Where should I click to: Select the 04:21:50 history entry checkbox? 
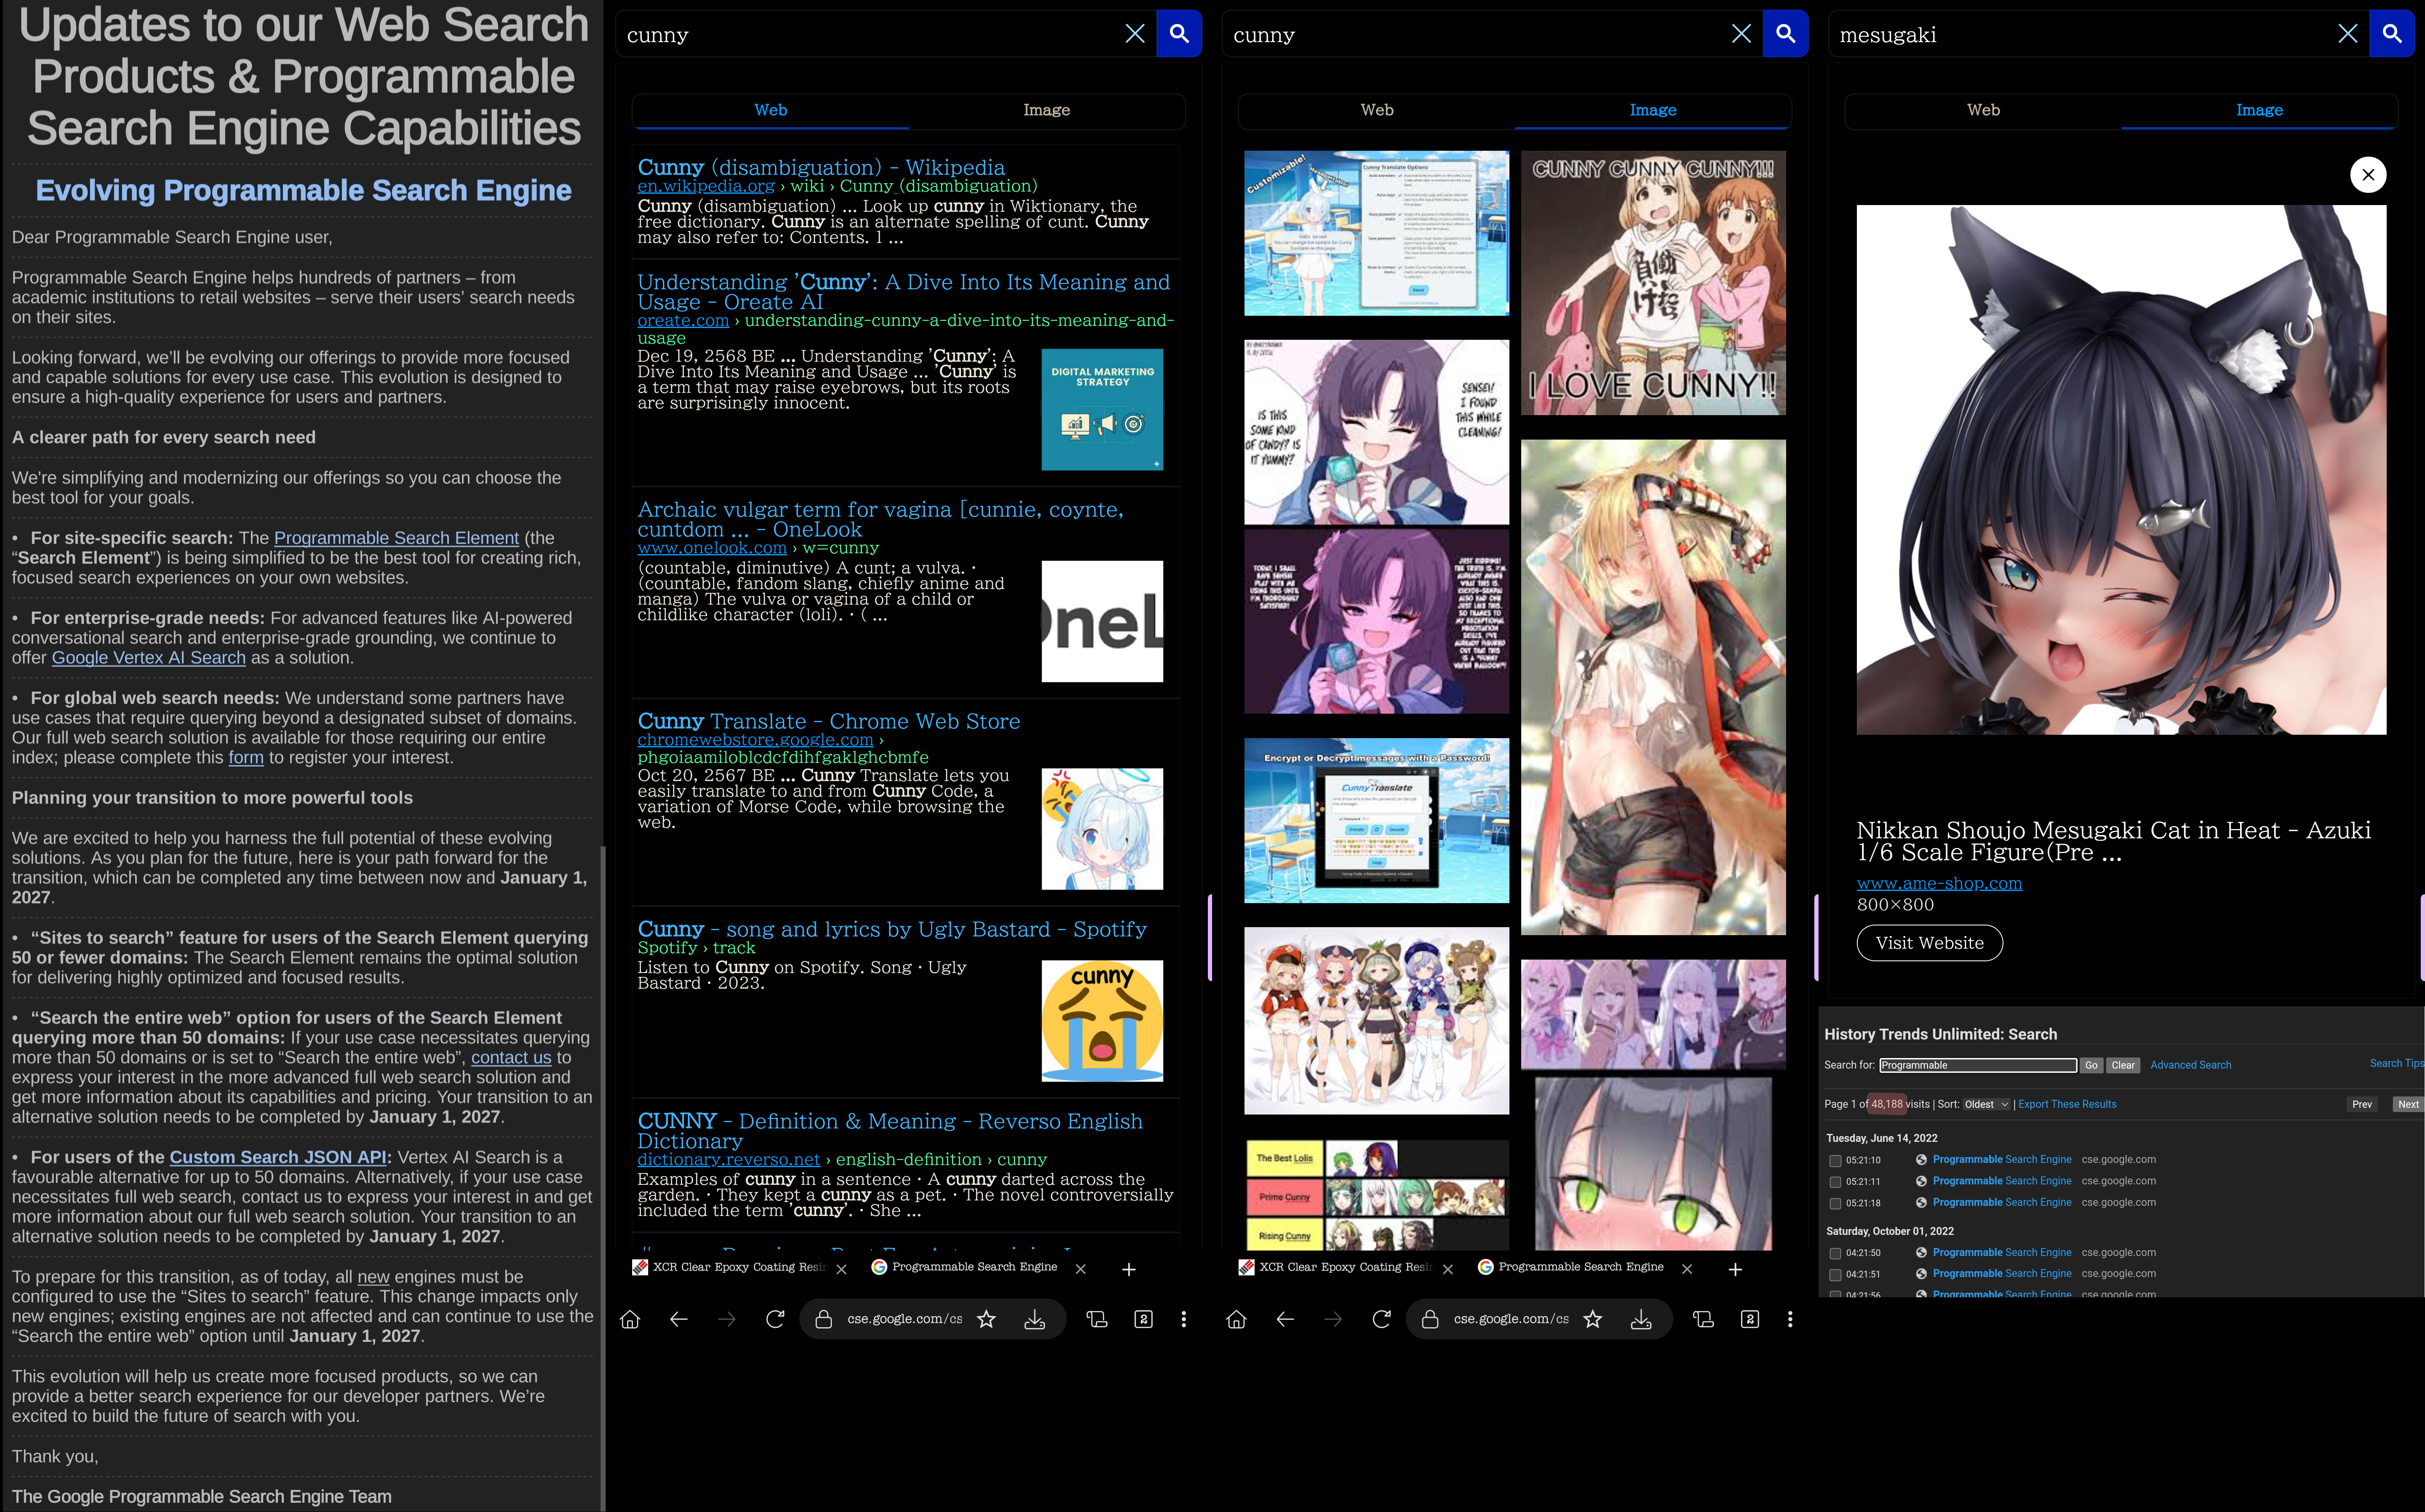click(1835, 1253)
